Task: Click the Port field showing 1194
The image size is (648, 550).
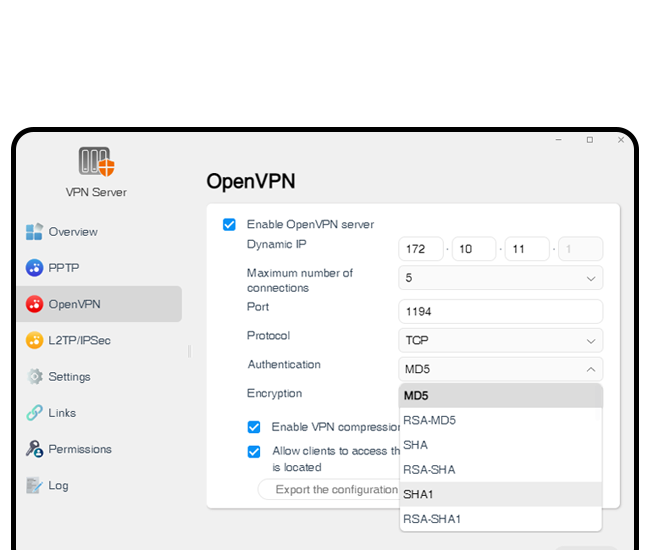Action: point(500,311)
